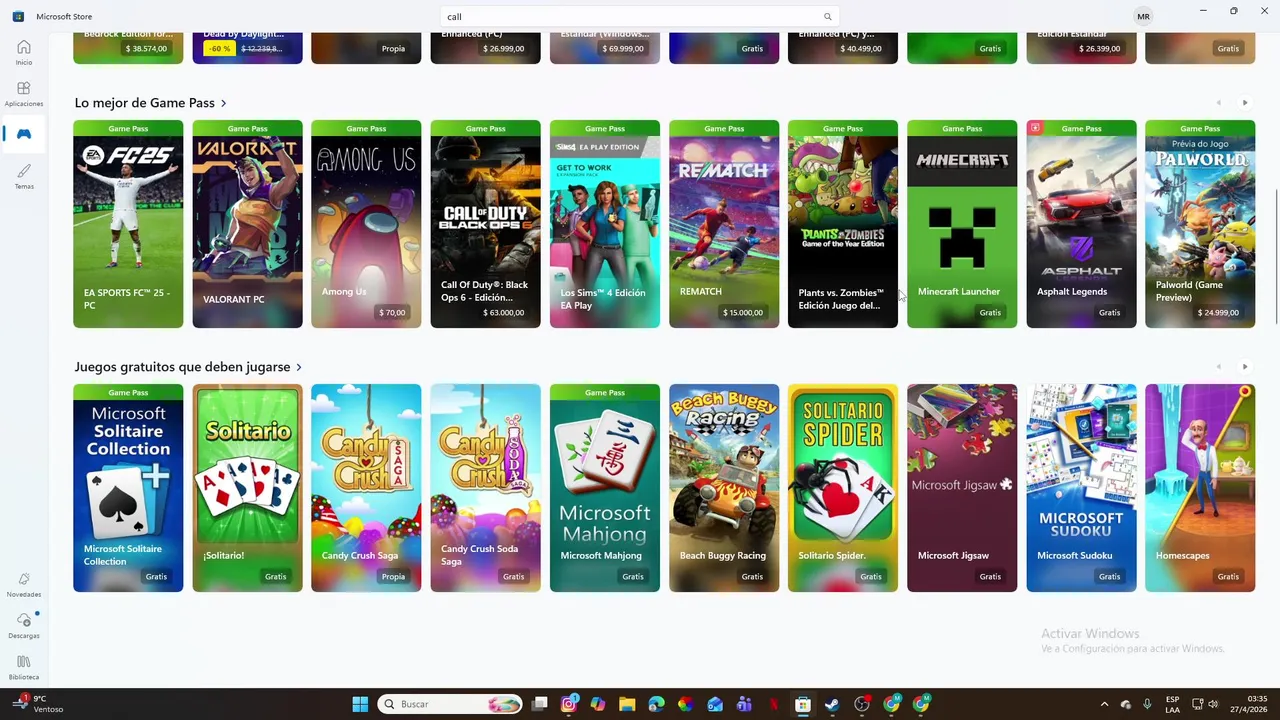The height and width of the screenshot is (720, 1280).
Task: Open Microsoft Teams from the taskbar
Action: (744, 704)
